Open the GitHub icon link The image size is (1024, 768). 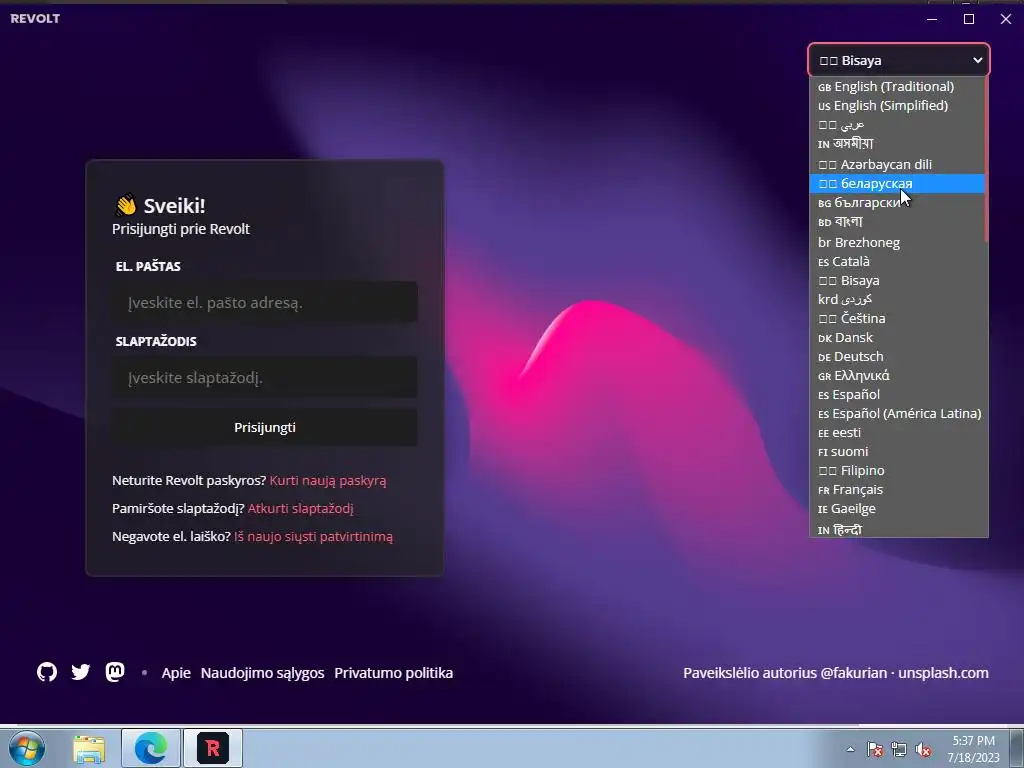tap(47, 672)
